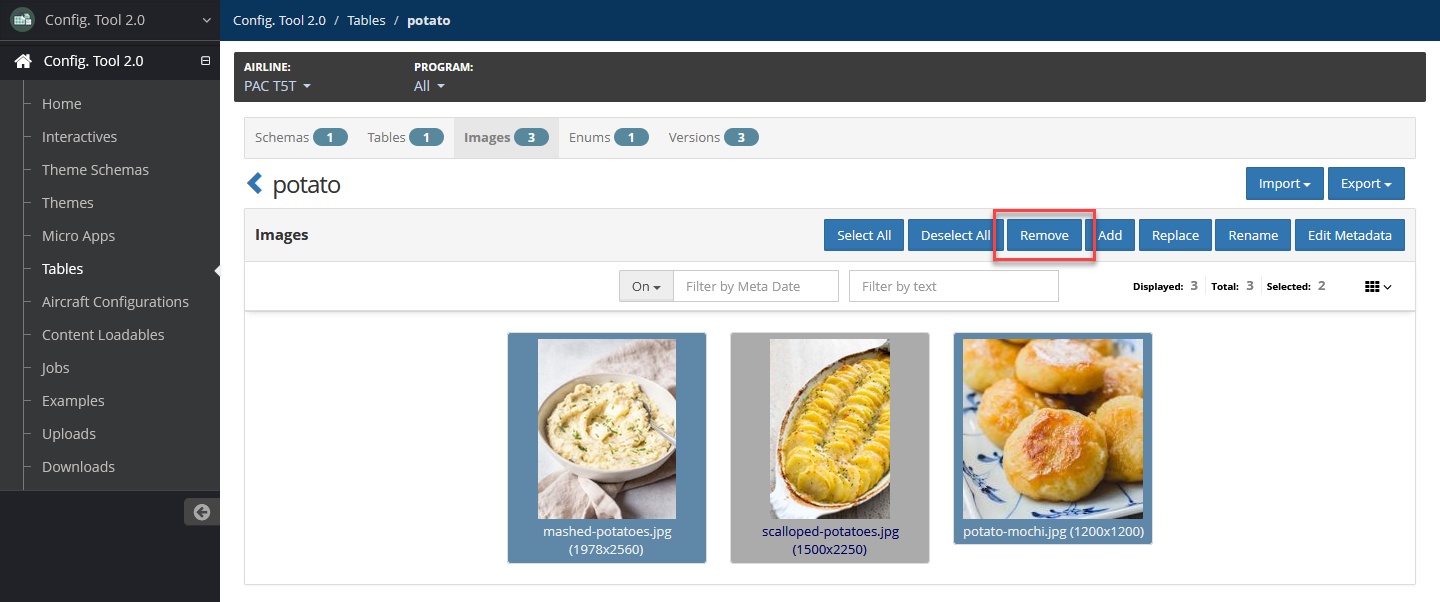Focus the Filter by Meta Date field
The width and height of the screenshot is (1440, 602).
pyautogui.click(x=756, y=286)
